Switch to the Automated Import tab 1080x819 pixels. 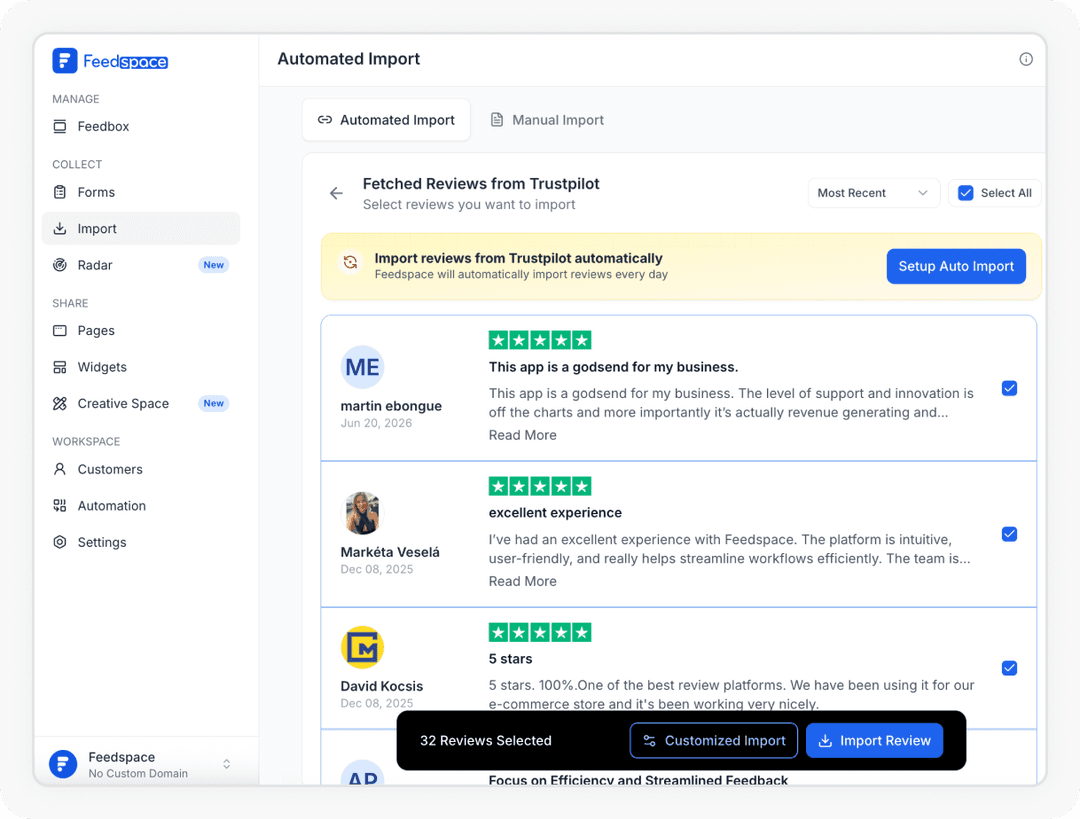click(x=386, y=120)
